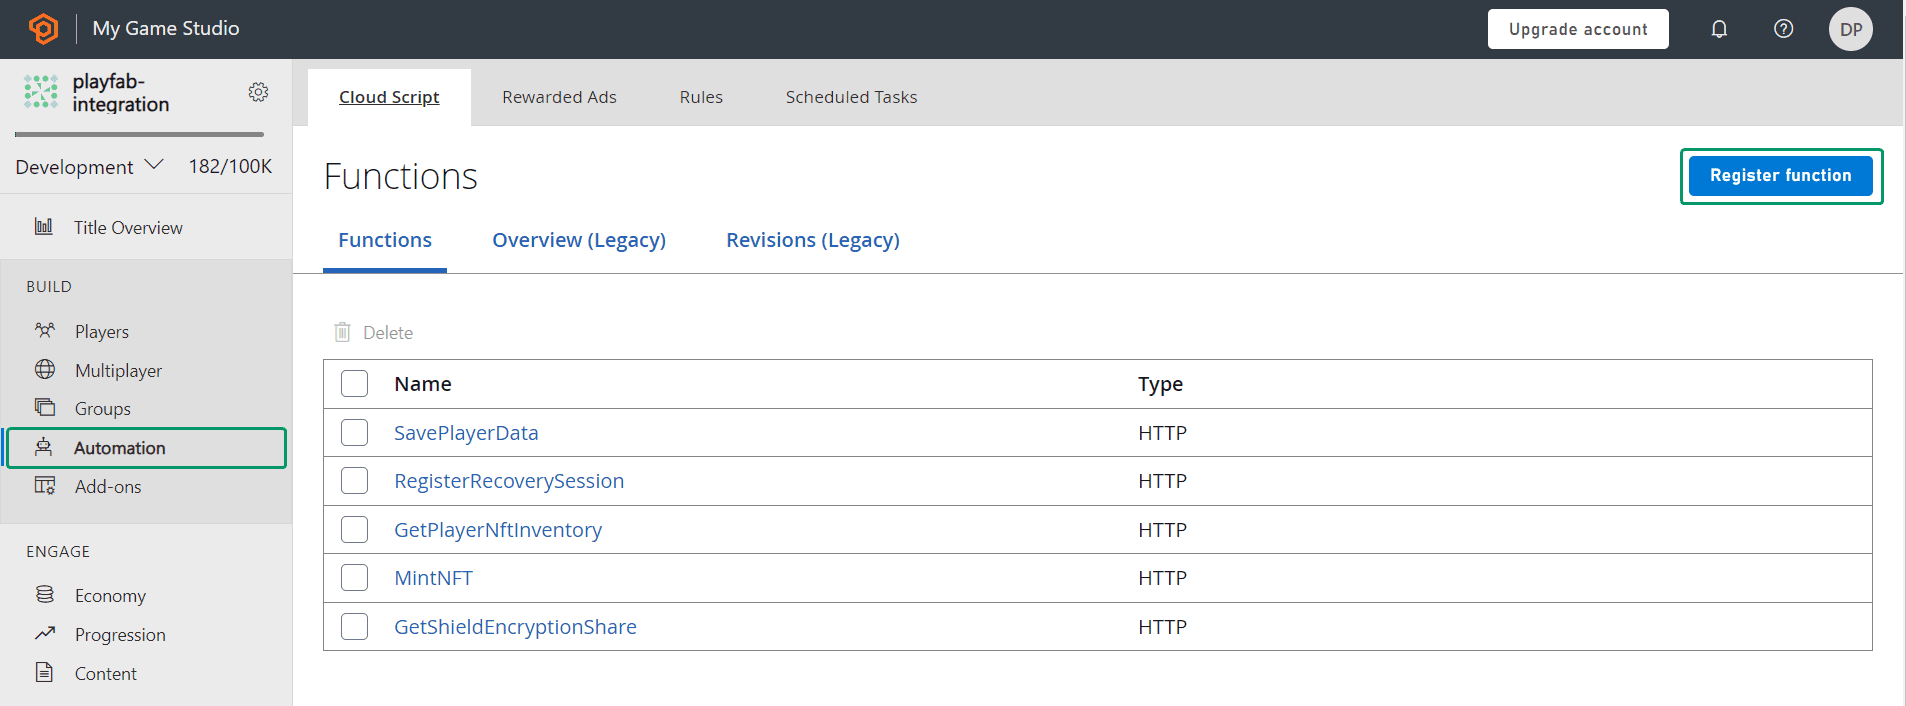Click the Register function button
The image size is (1906, 706).
(x=1781, y=176)
